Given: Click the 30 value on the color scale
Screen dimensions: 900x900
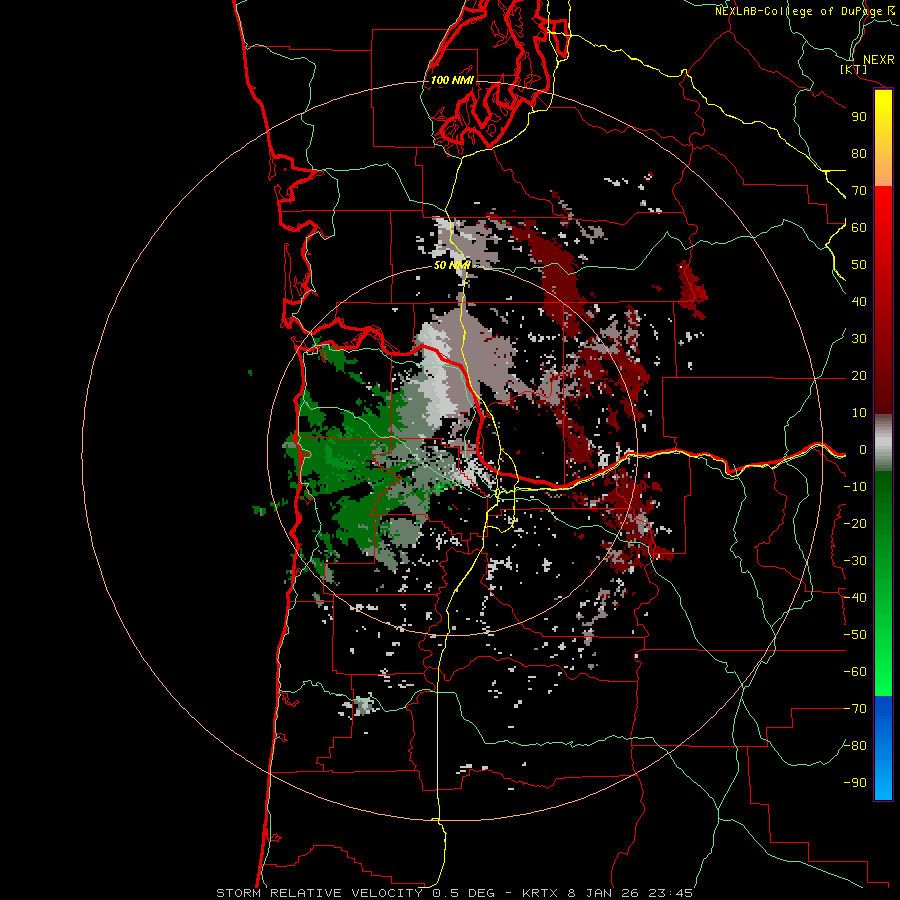Looking at the screenshot, I should (859, 339).
